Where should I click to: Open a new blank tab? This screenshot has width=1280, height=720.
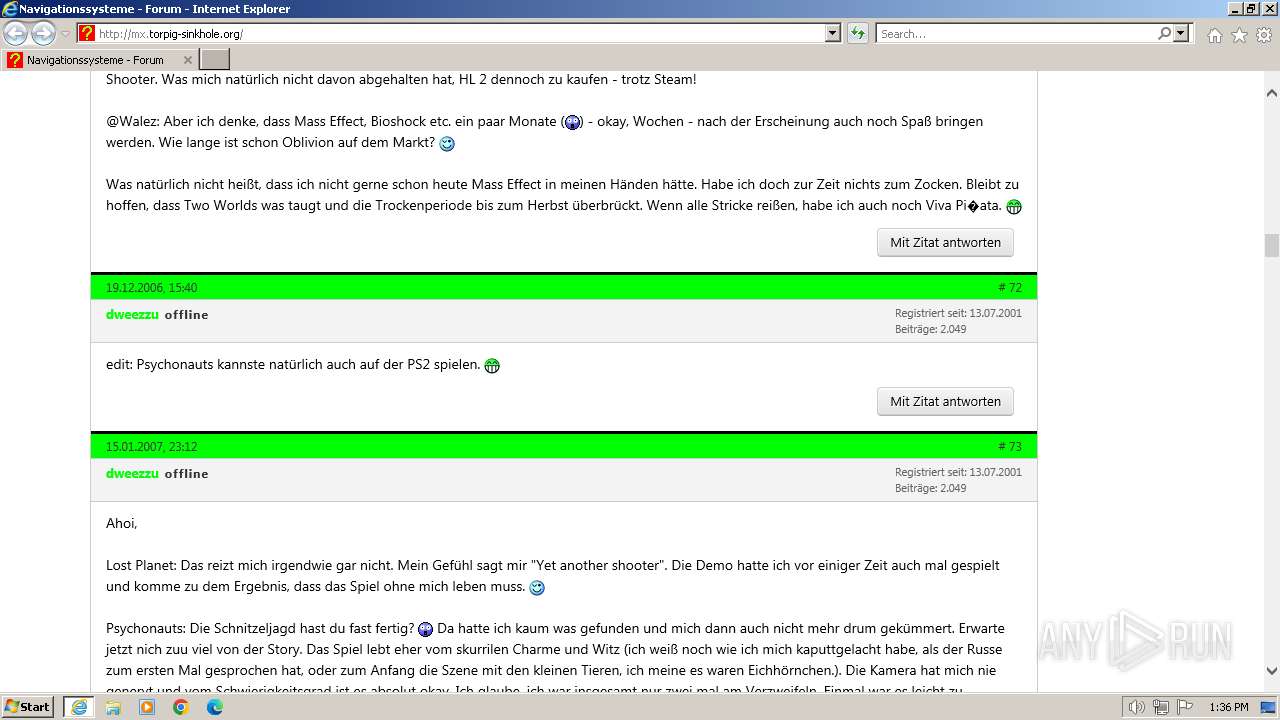click(215, 60)
